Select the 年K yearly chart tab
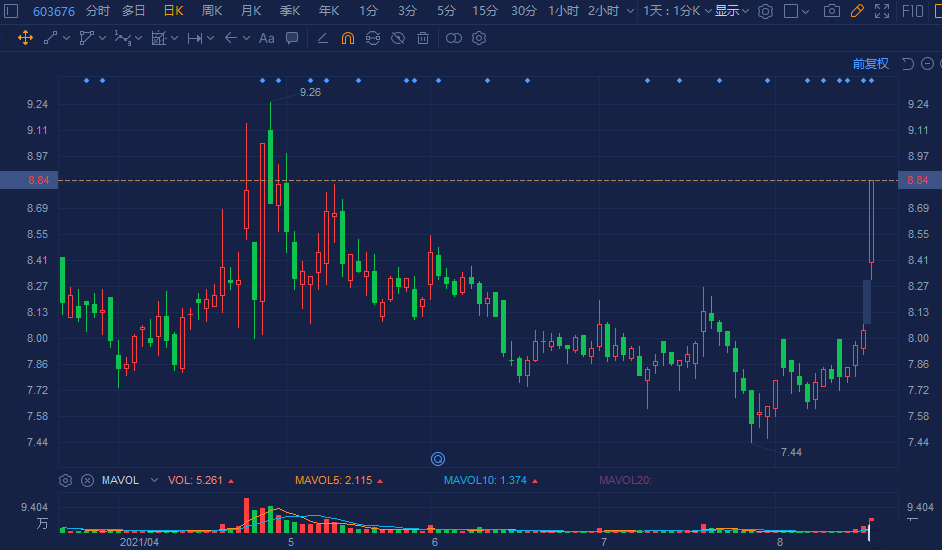Viewport: 942px width, 550px height. [329, 11]
